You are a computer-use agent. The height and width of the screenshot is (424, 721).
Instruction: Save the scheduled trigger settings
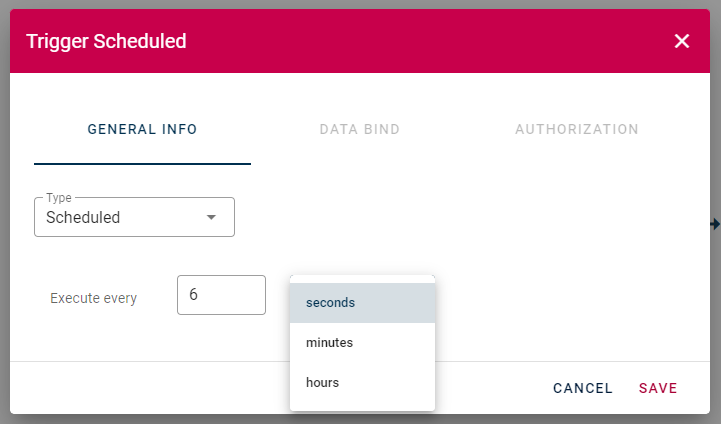(x=658, y=388)
